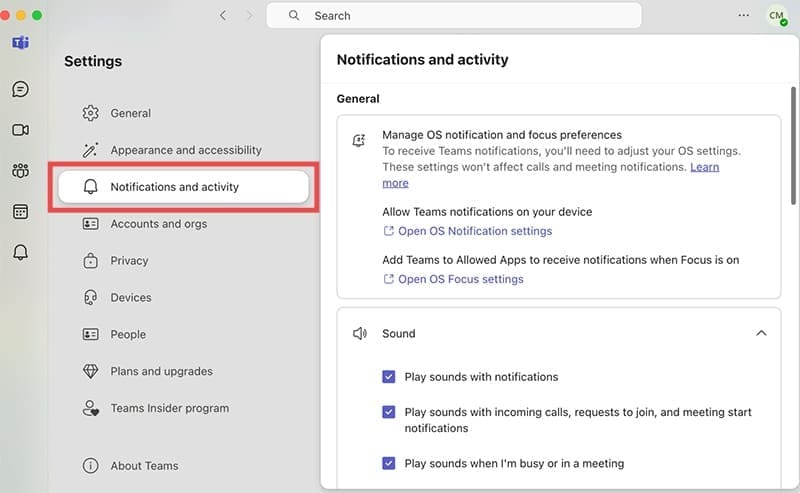Open the Communities people icon in the left rail
The image size is (800, 493).
(20, 170)
